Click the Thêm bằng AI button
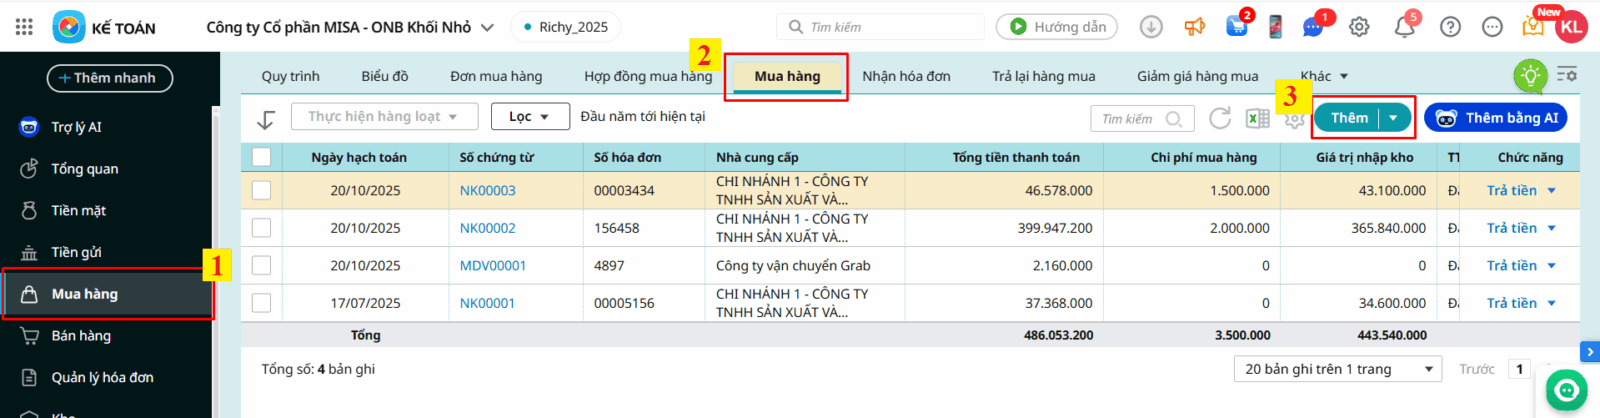The height and width of the screenshot is (418, 1600). coord(1496,118)
